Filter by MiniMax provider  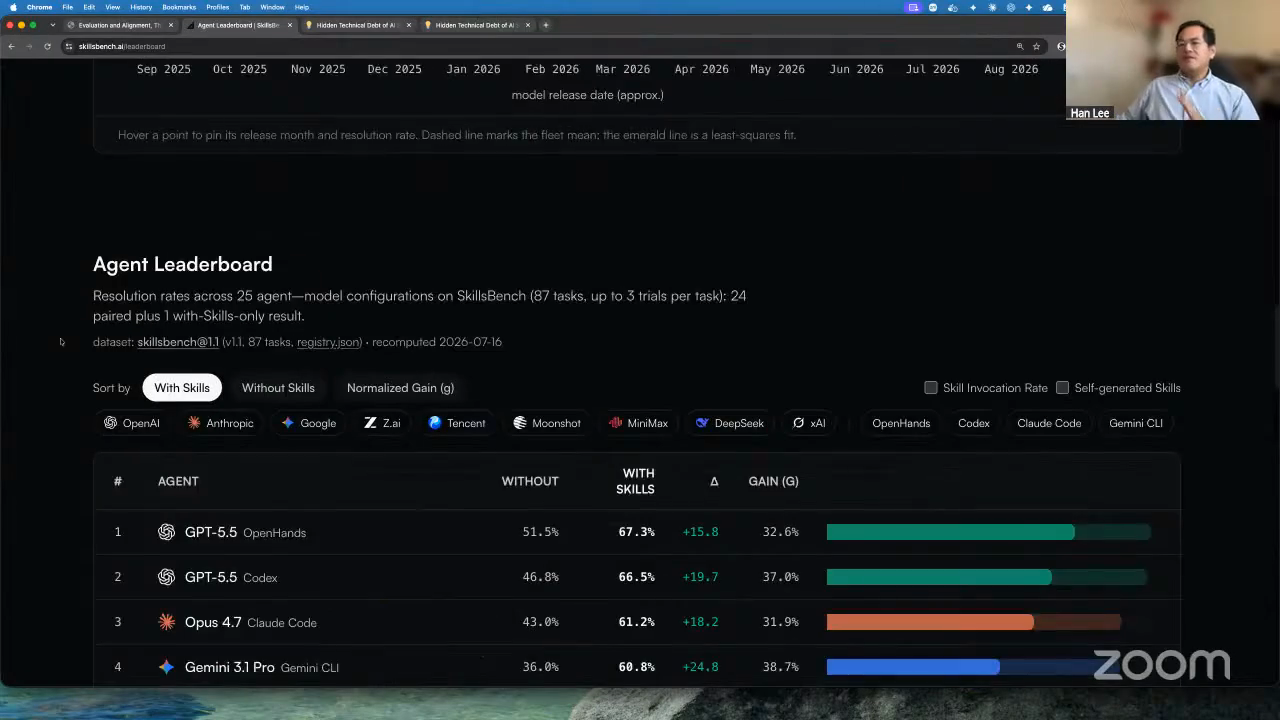[638, 423]
